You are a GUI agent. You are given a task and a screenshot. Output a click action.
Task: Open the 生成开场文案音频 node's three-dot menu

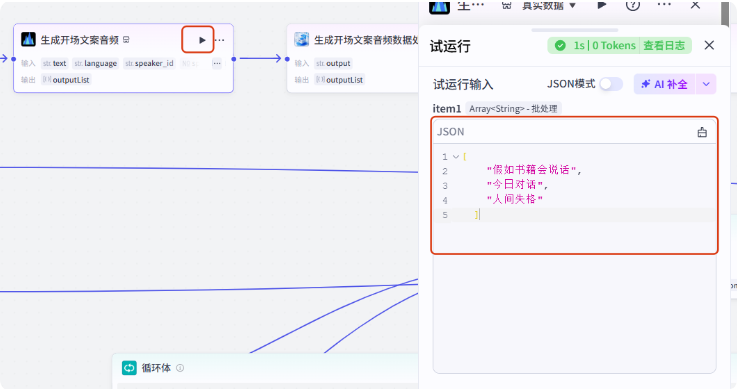point(220,40)
